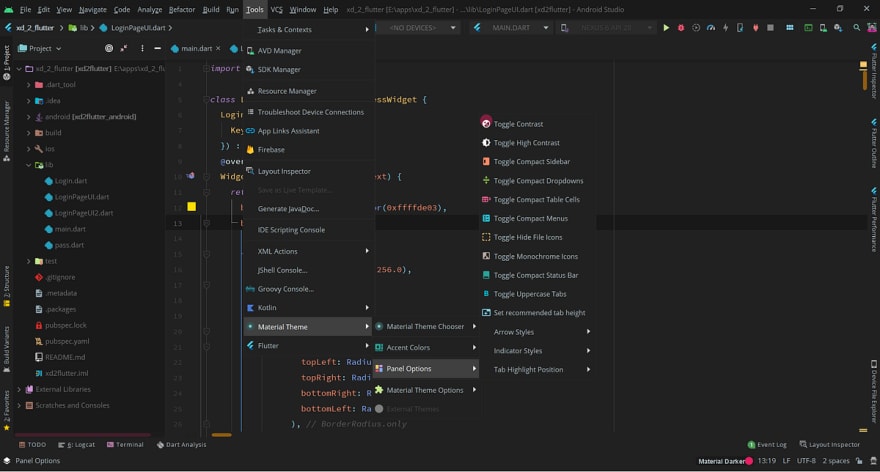Expand Material Theme Options submenu

pyautogui.click(x=426, y=391)
